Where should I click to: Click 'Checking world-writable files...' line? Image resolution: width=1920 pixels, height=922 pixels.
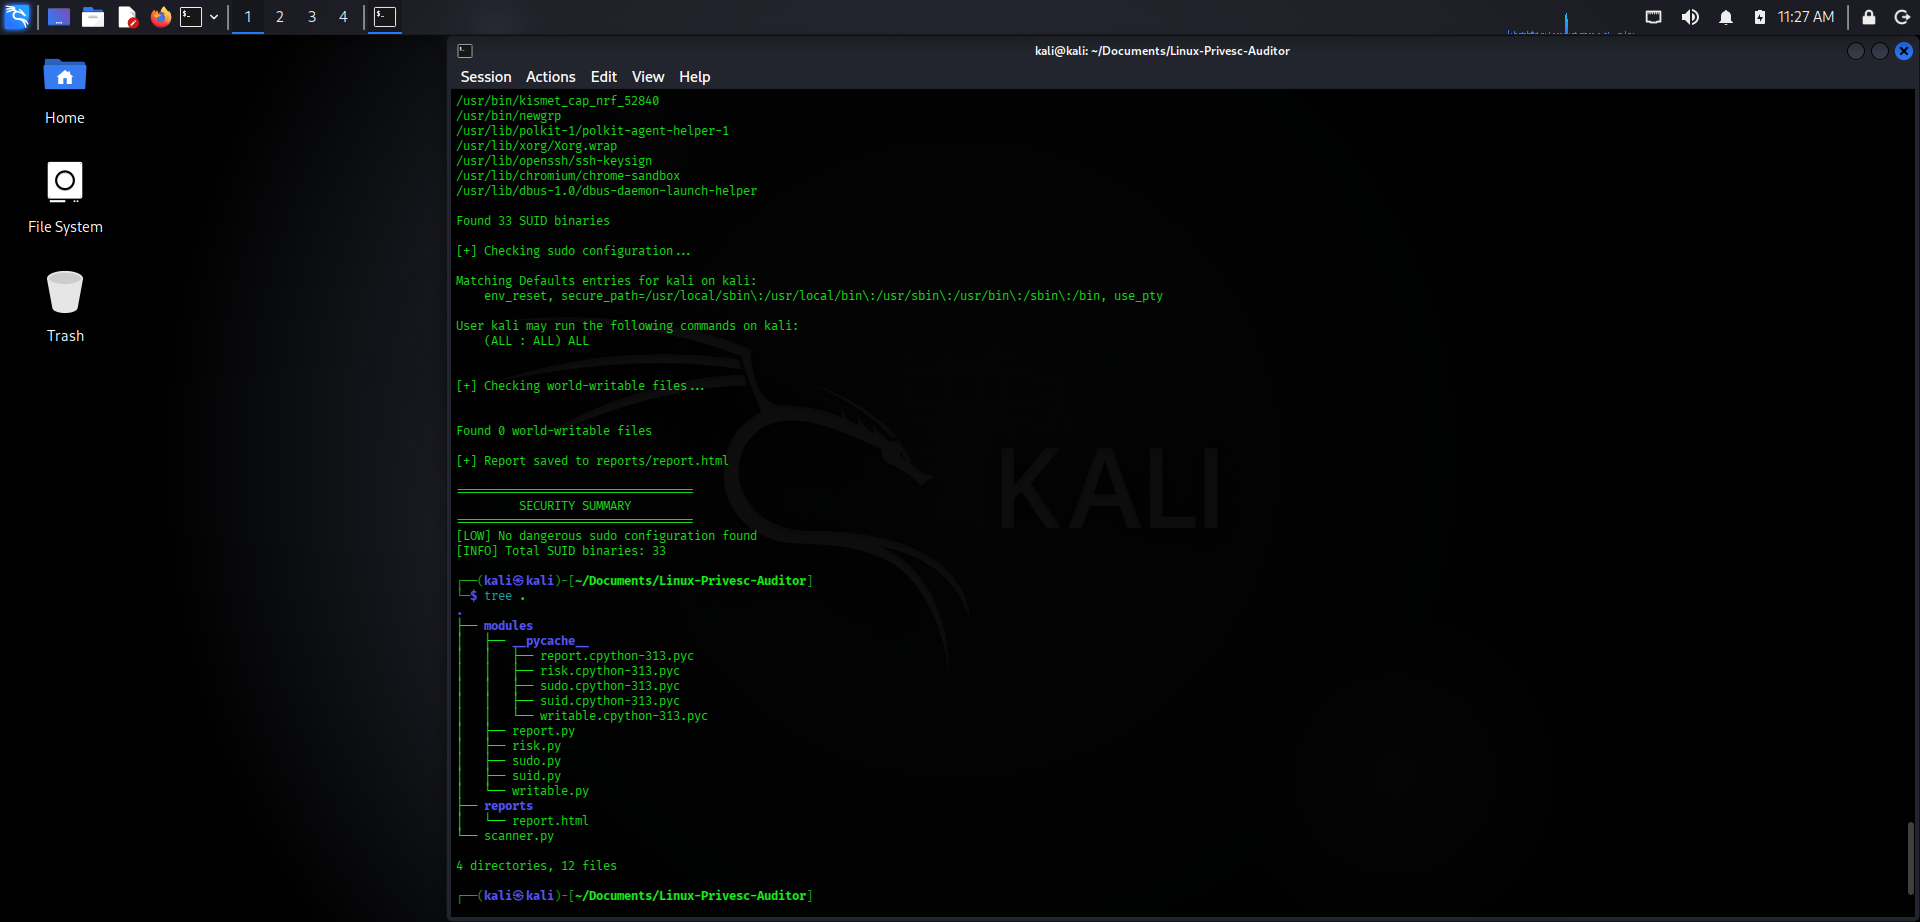tap(580, 386)
